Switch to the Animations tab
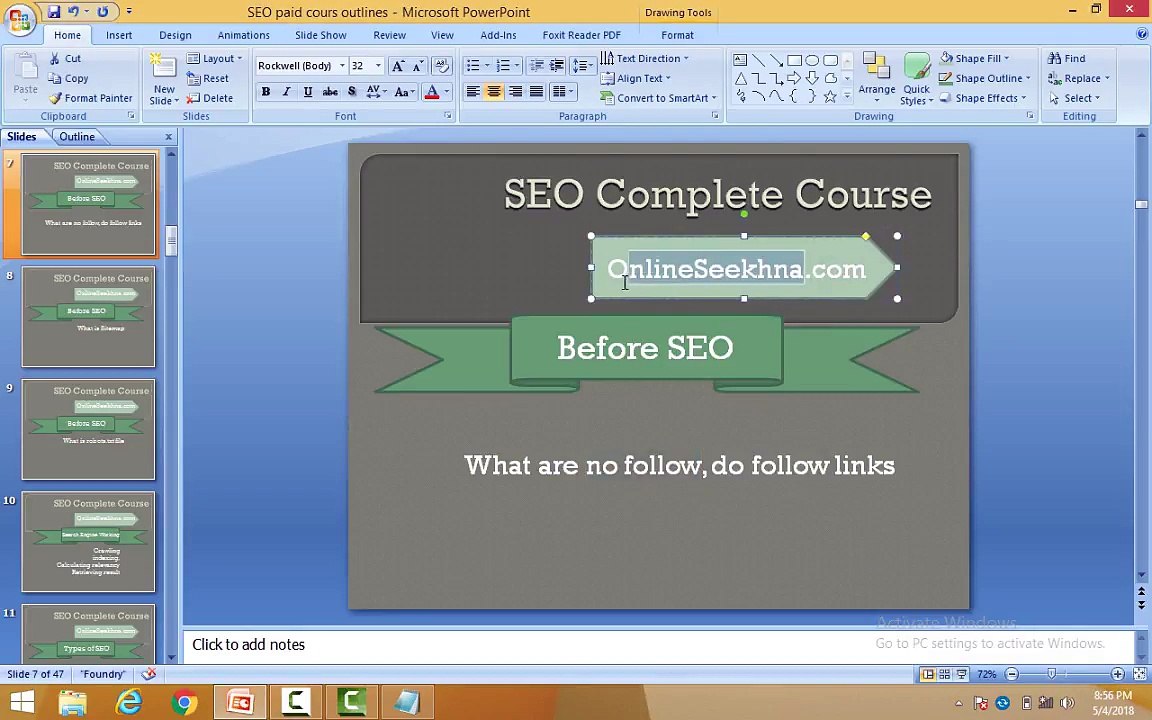Image resolution: width=1152 pixels, height=720 pixels. click(243, 35)
